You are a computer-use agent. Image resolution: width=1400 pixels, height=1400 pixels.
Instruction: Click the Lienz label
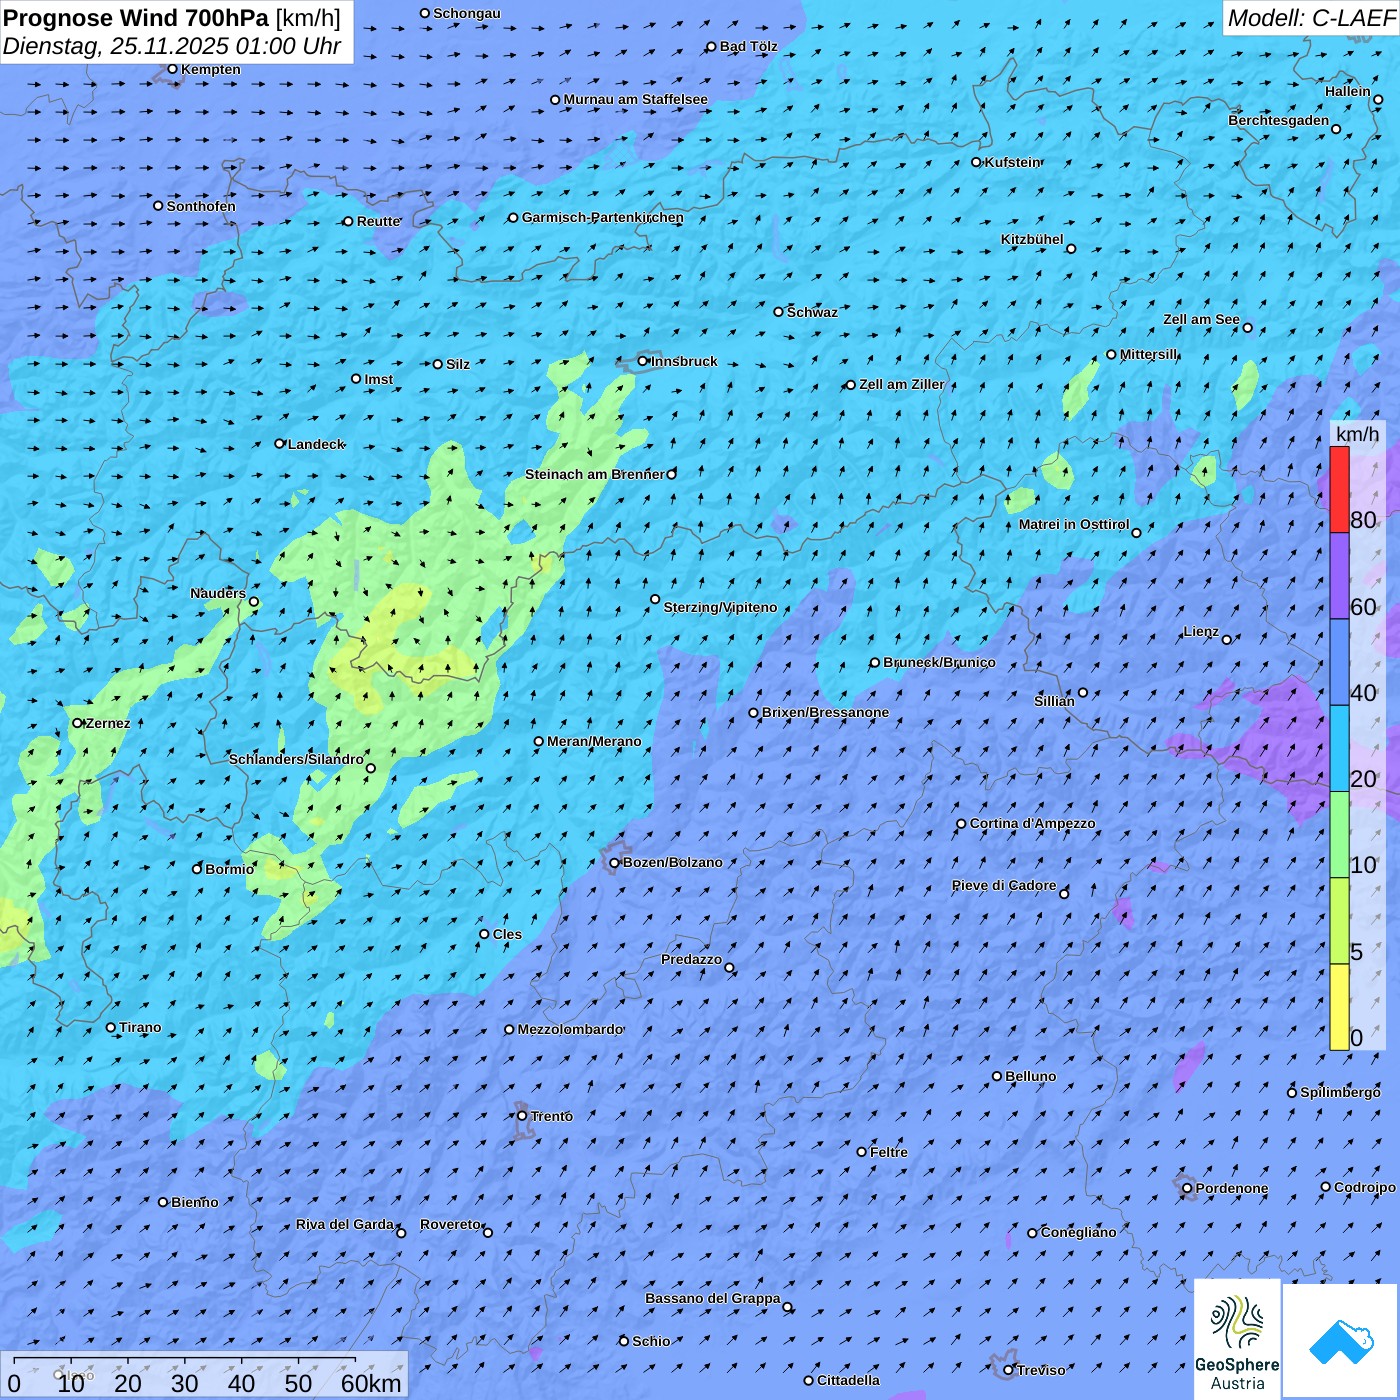1201,631
